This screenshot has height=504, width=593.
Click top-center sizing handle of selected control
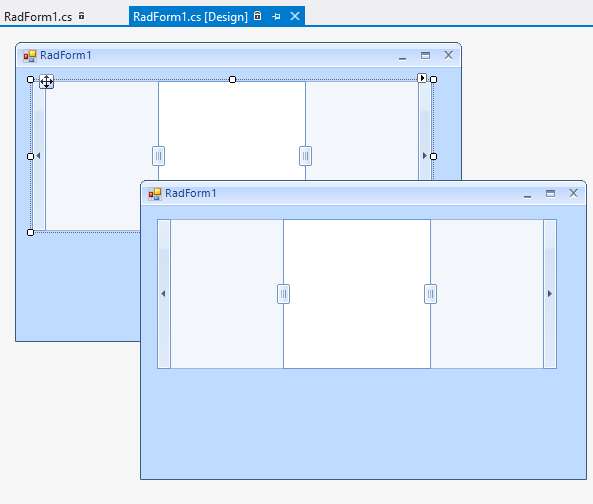pyautogui.click(x=233, y=79)
